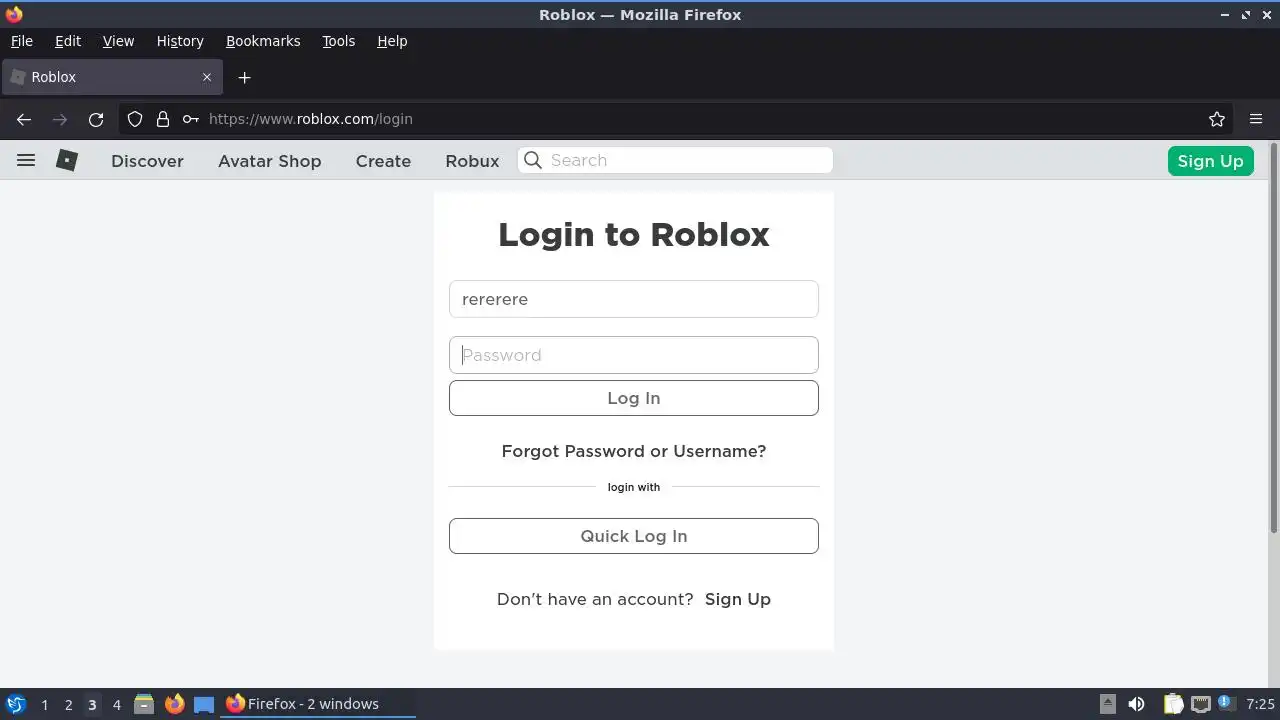Open the Avatar Shop link

click(x=269, y=161)
